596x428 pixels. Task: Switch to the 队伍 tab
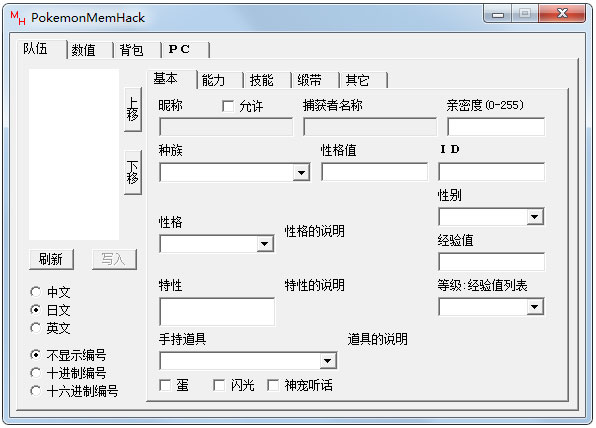pyautogui.click(x=42, y=49)
